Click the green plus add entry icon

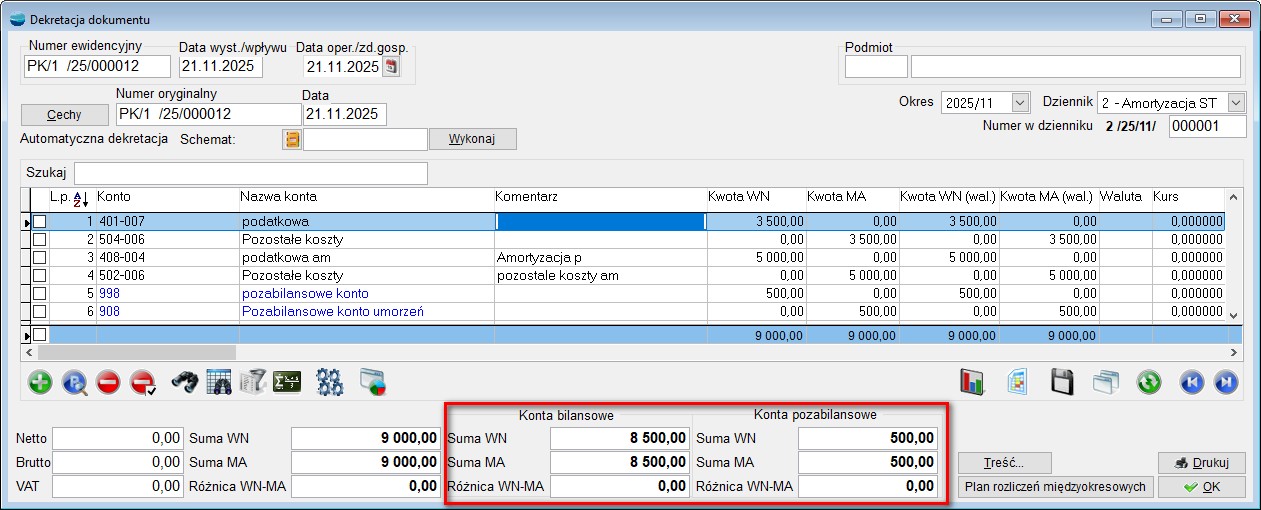pyautogui.click(x=40, y=382)
